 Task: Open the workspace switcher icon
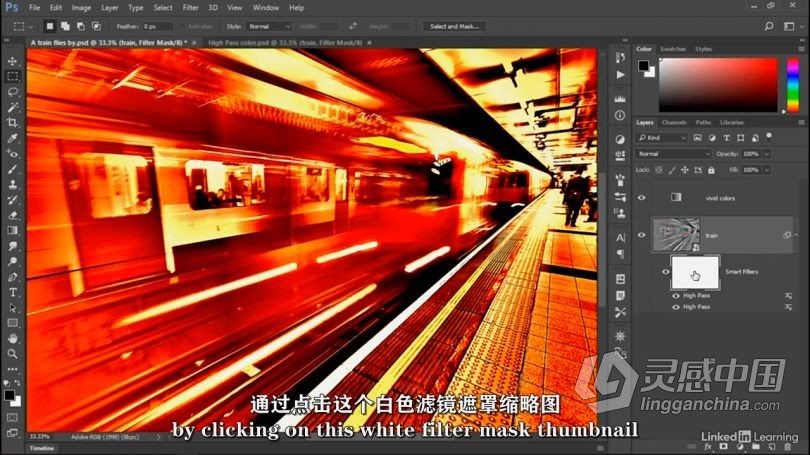coord(789,26)
